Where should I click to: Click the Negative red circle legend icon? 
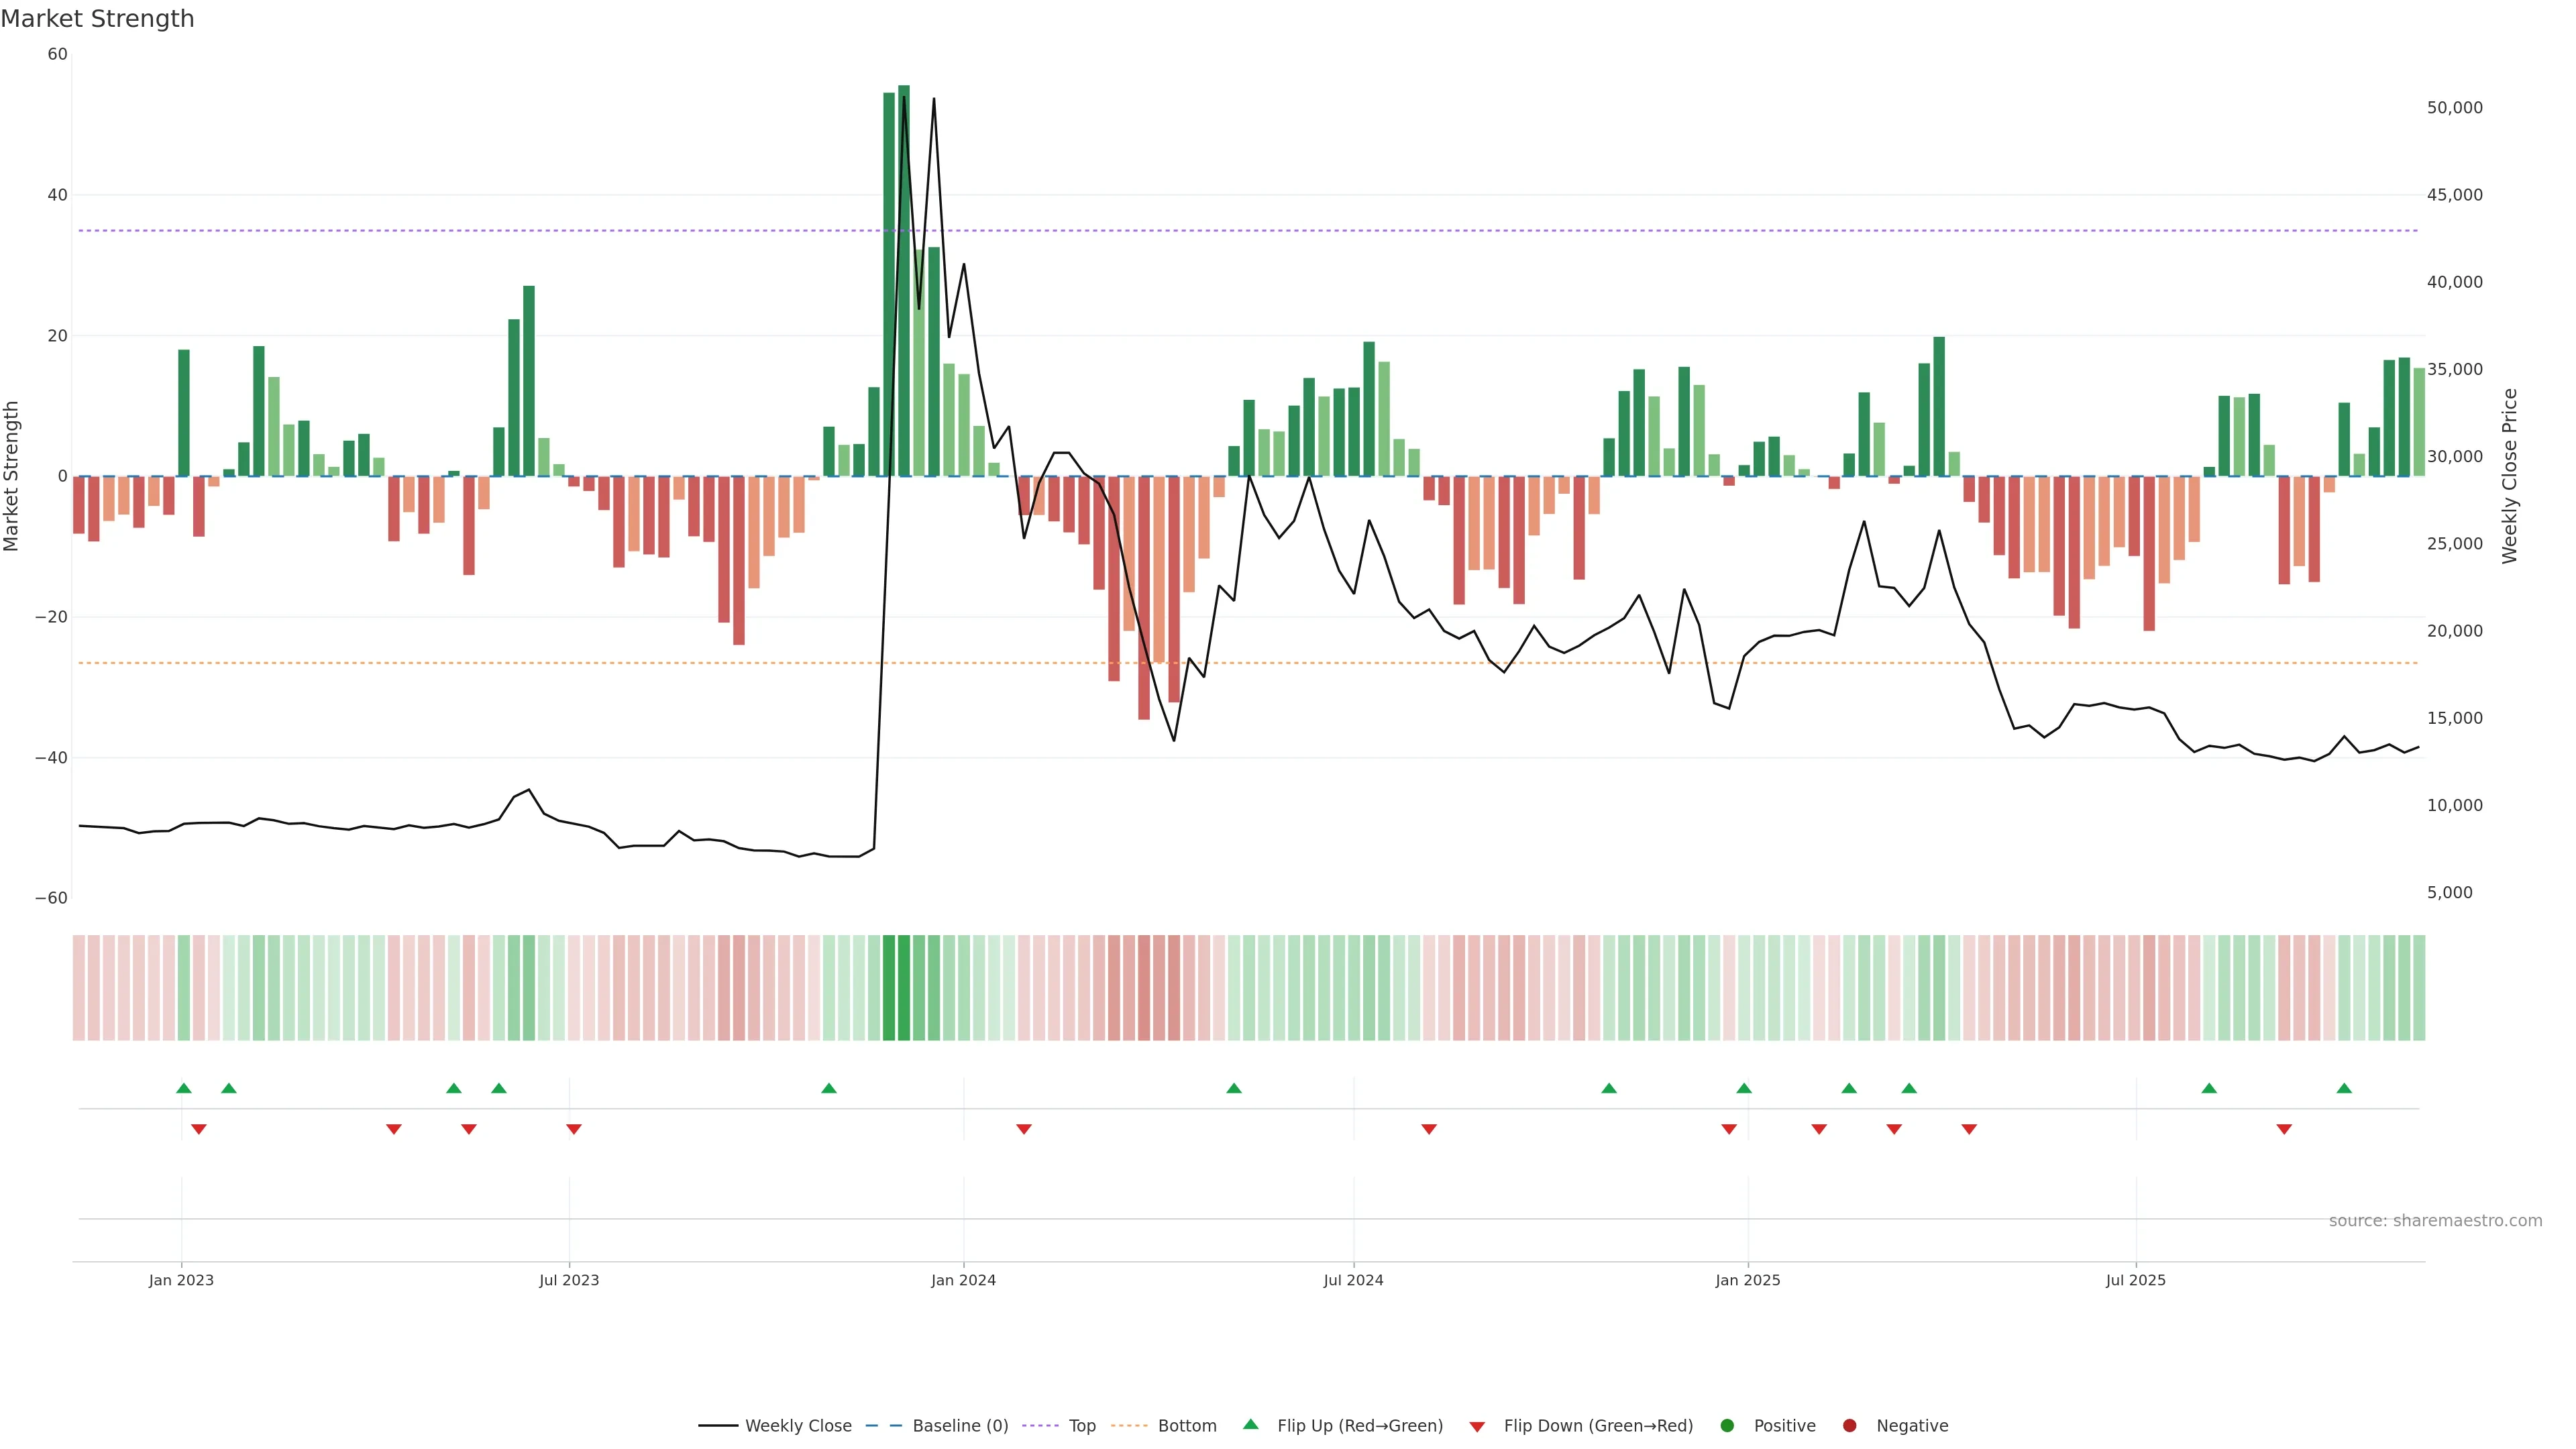pyautogui.click(x=1849, y=1425)
